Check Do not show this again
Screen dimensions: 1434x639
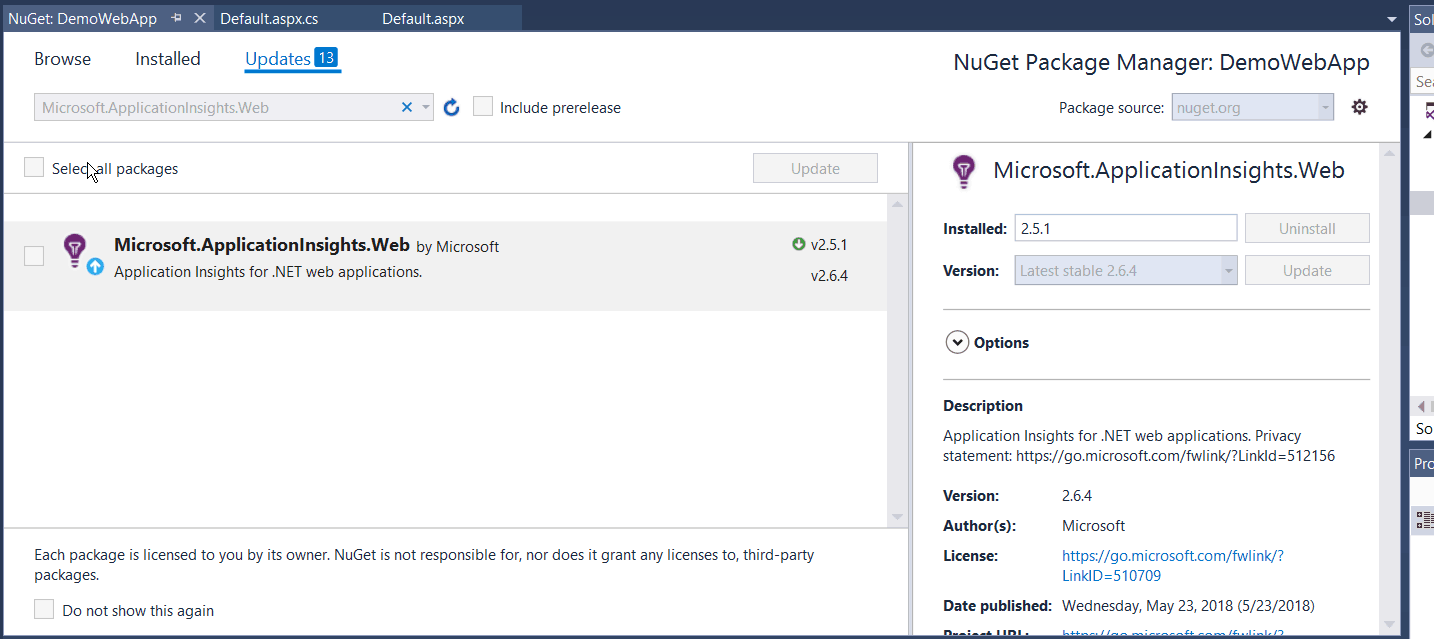click(44, 609)
